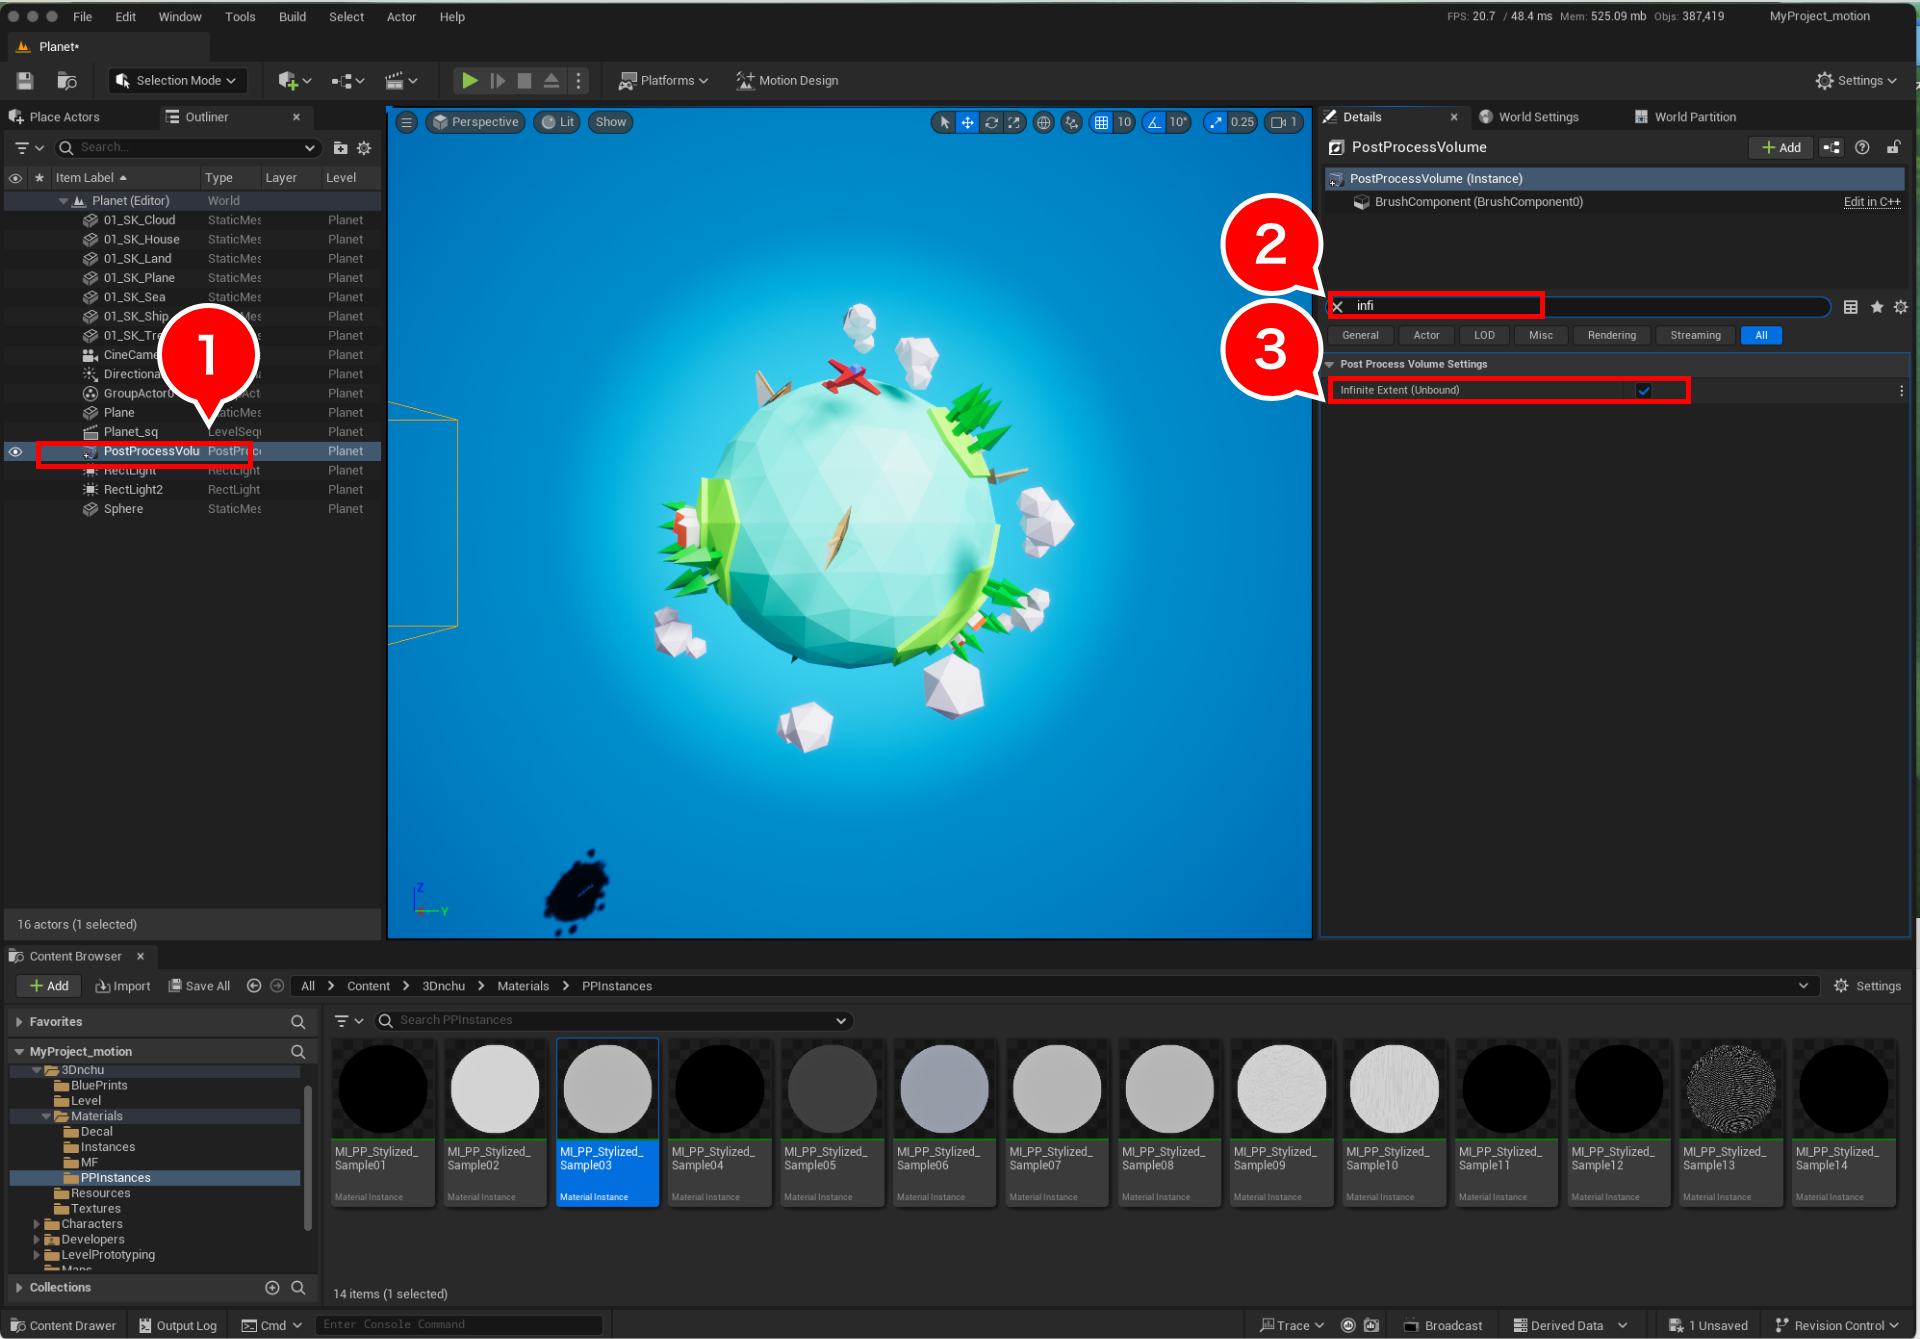Select the Rotate tool in the viewport

(x=991, y=122)
